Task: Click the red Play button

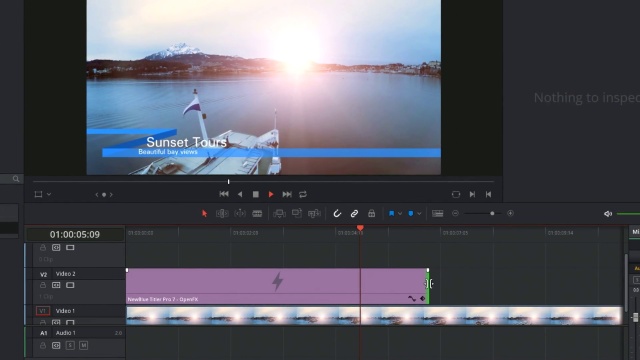Action: [x=271, y=194]
